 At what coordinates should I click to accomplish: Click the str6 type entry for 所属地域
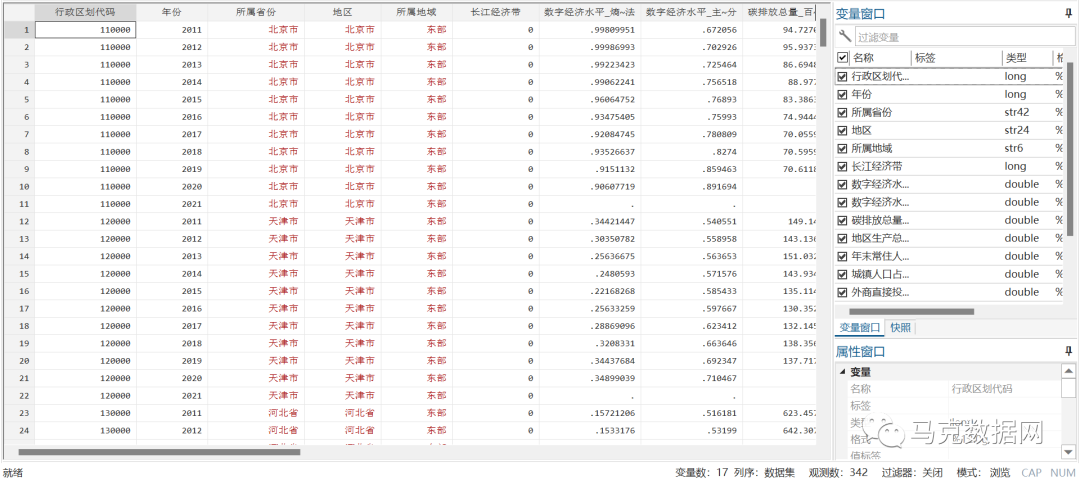click(1013, 148)
